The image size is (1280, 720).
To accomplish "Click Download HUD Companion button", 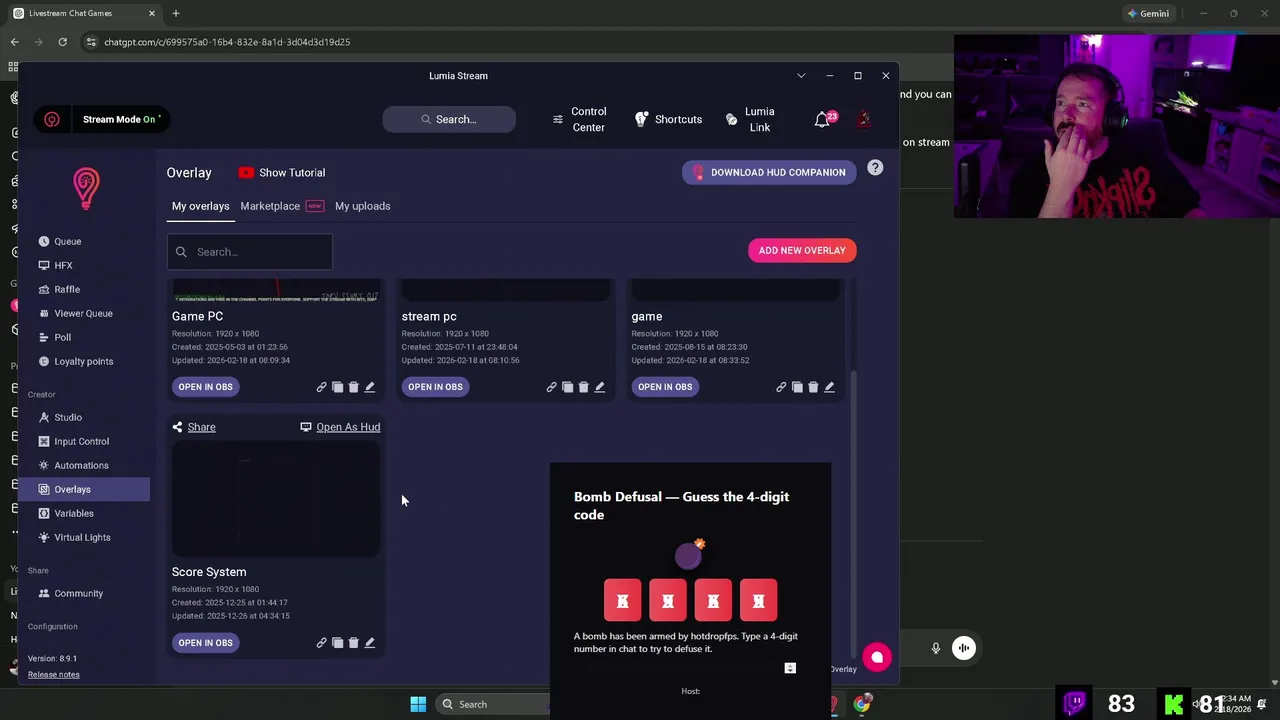I will pyautogui.click(x=769, y=172).
